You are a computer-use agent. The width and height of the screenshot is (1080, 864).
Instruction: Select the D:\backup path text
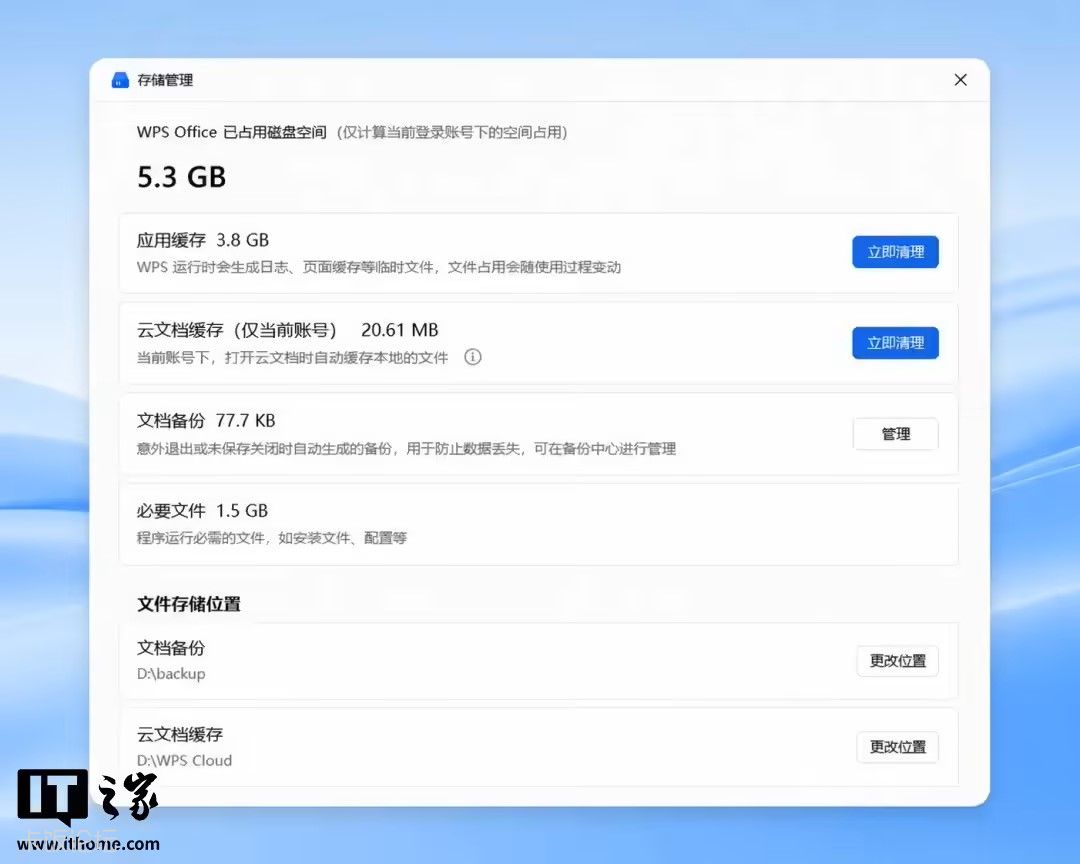[171, 674]
